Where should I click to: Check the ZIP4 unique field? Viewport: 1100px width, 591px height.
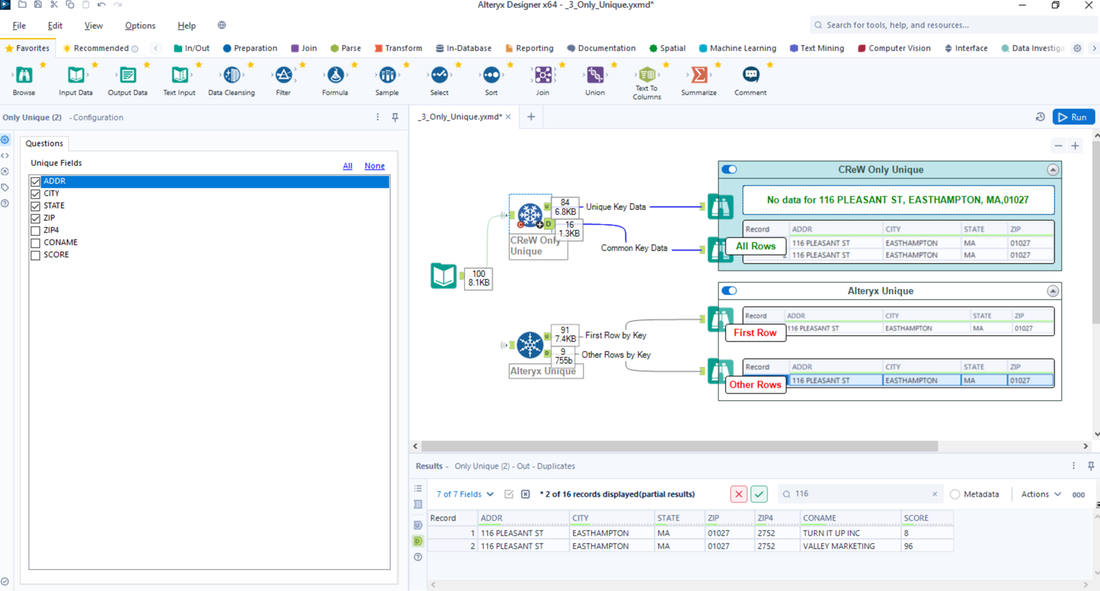[35, 230]
